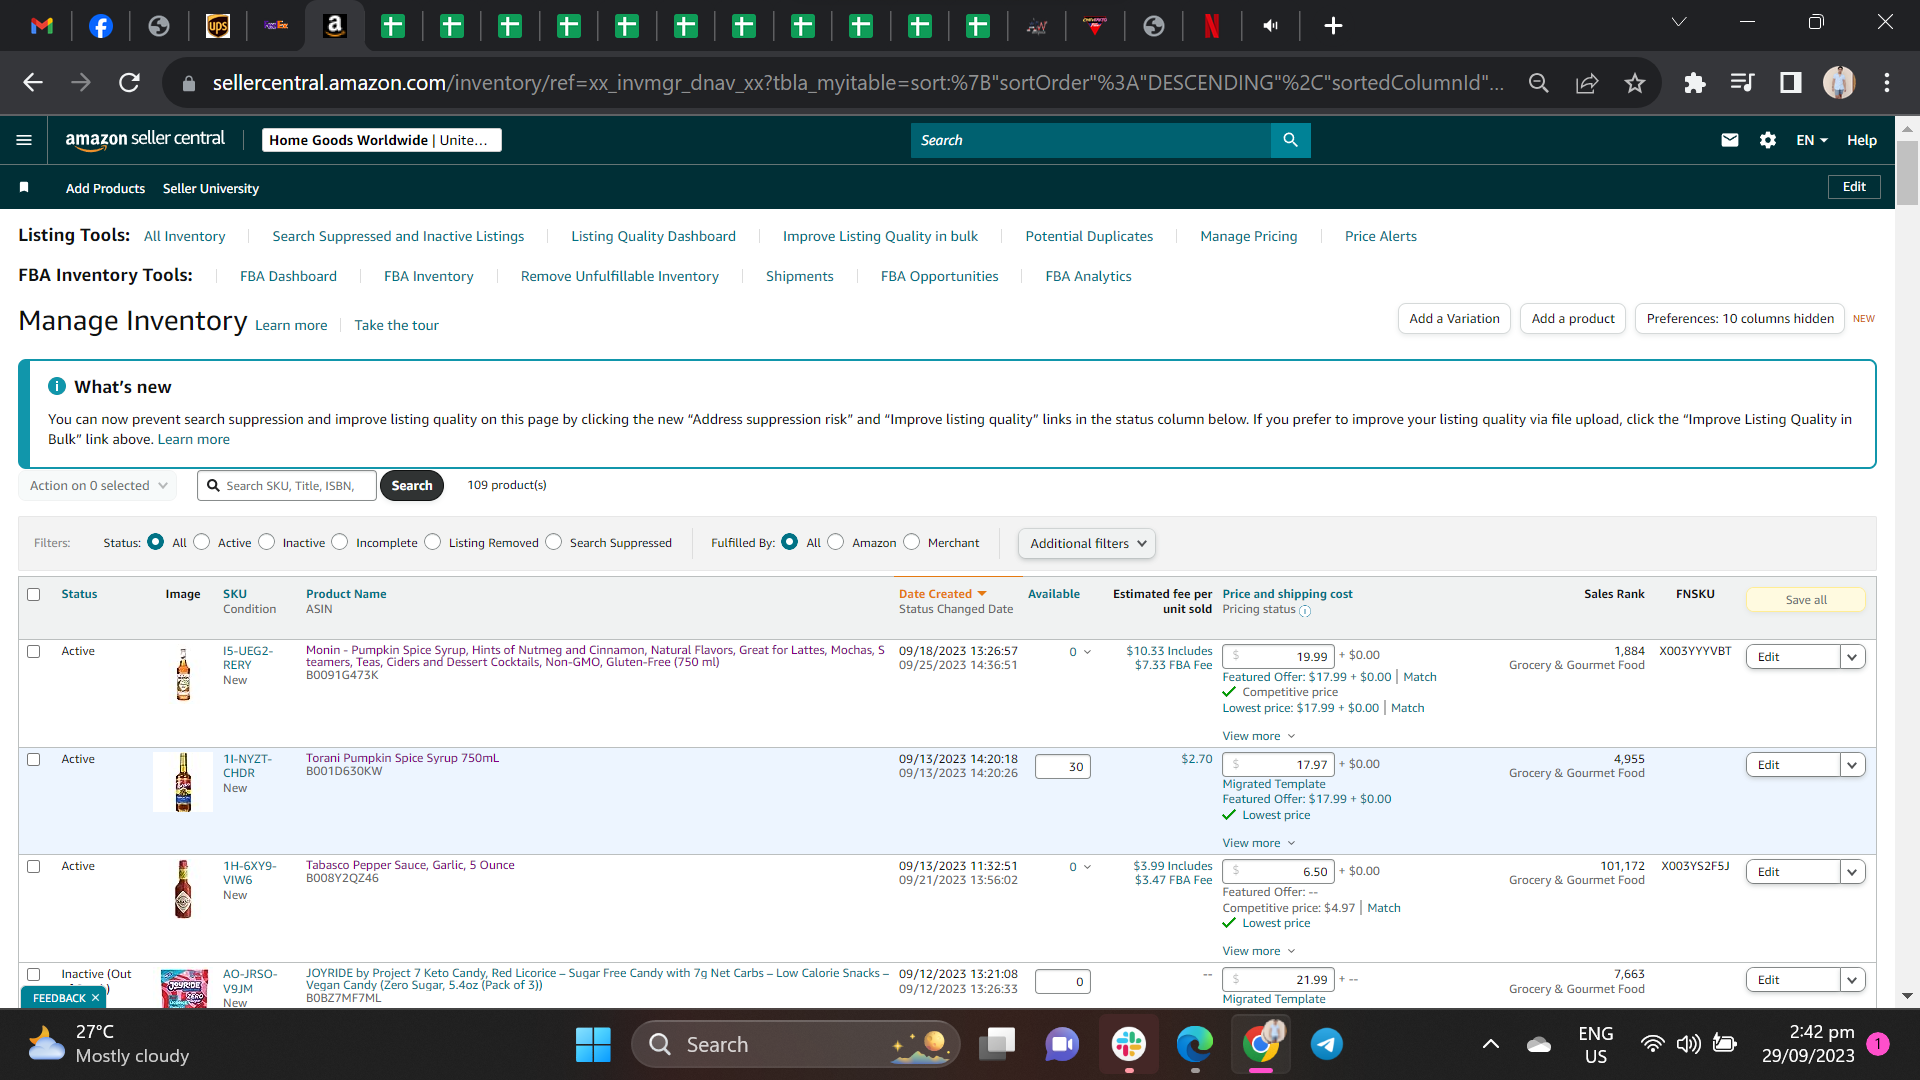Click the Save all button

pos(1806,600)
